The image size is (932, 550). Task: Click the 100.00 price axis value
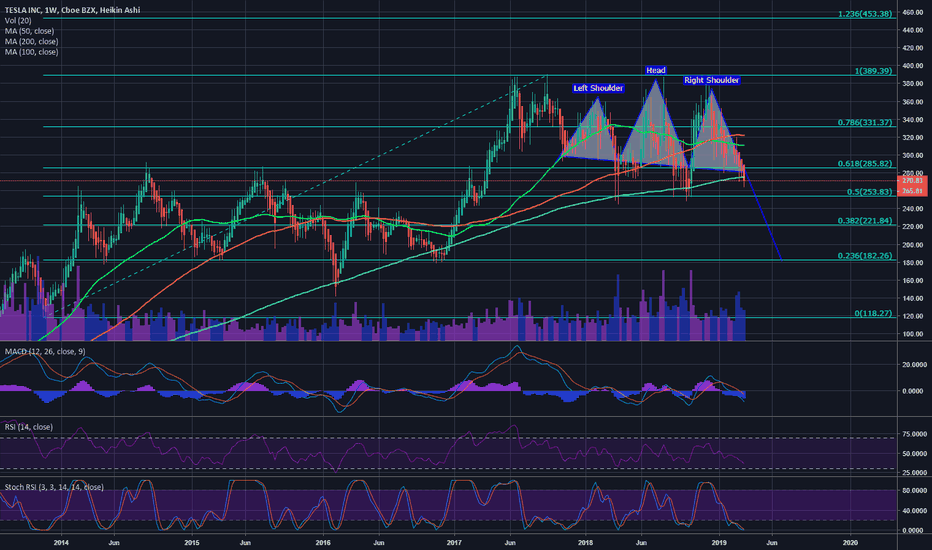pos(912,334)
